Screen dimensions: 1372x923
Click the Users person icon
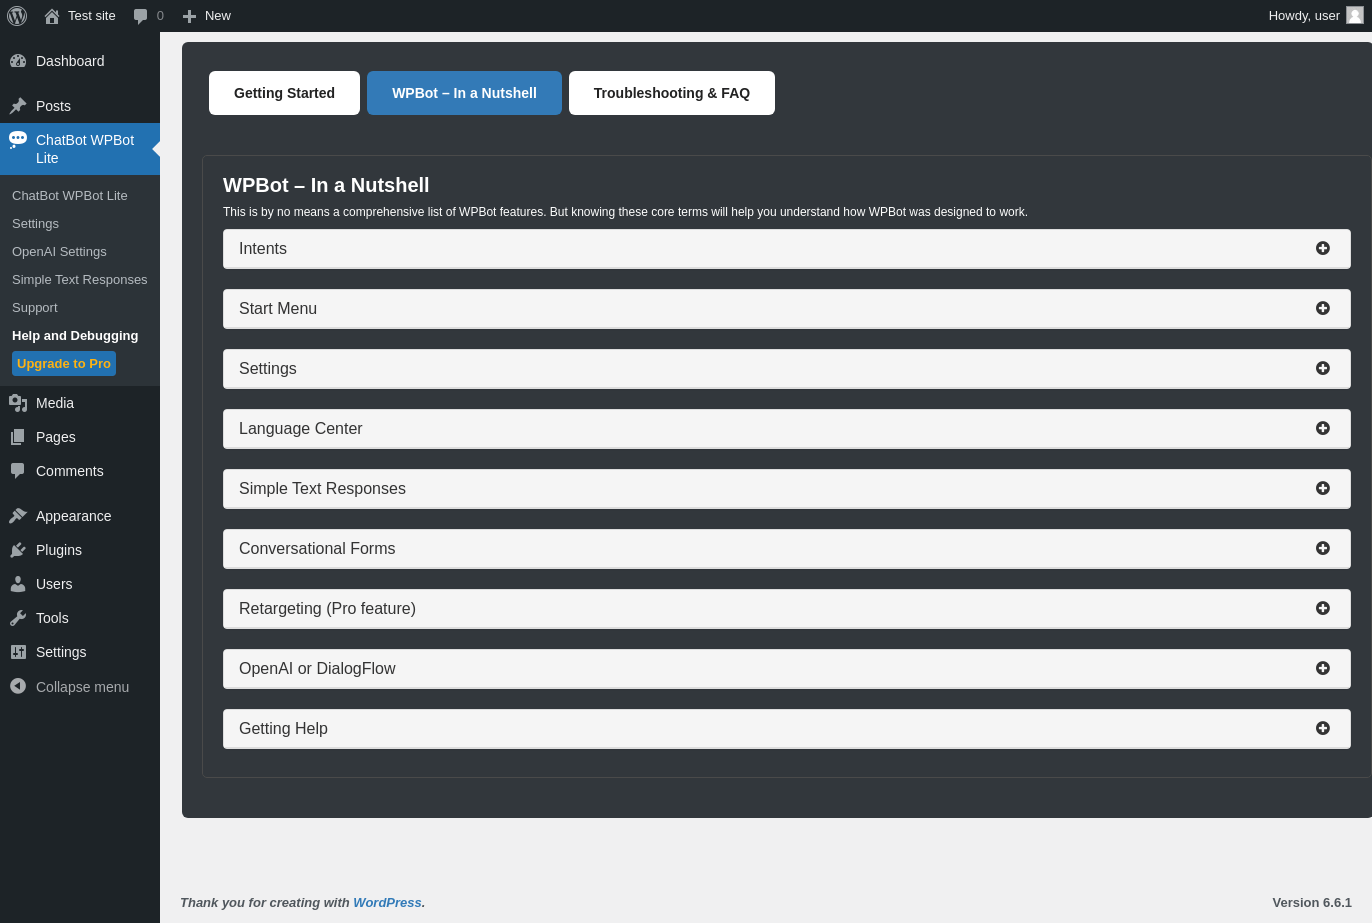coord(18,584)
